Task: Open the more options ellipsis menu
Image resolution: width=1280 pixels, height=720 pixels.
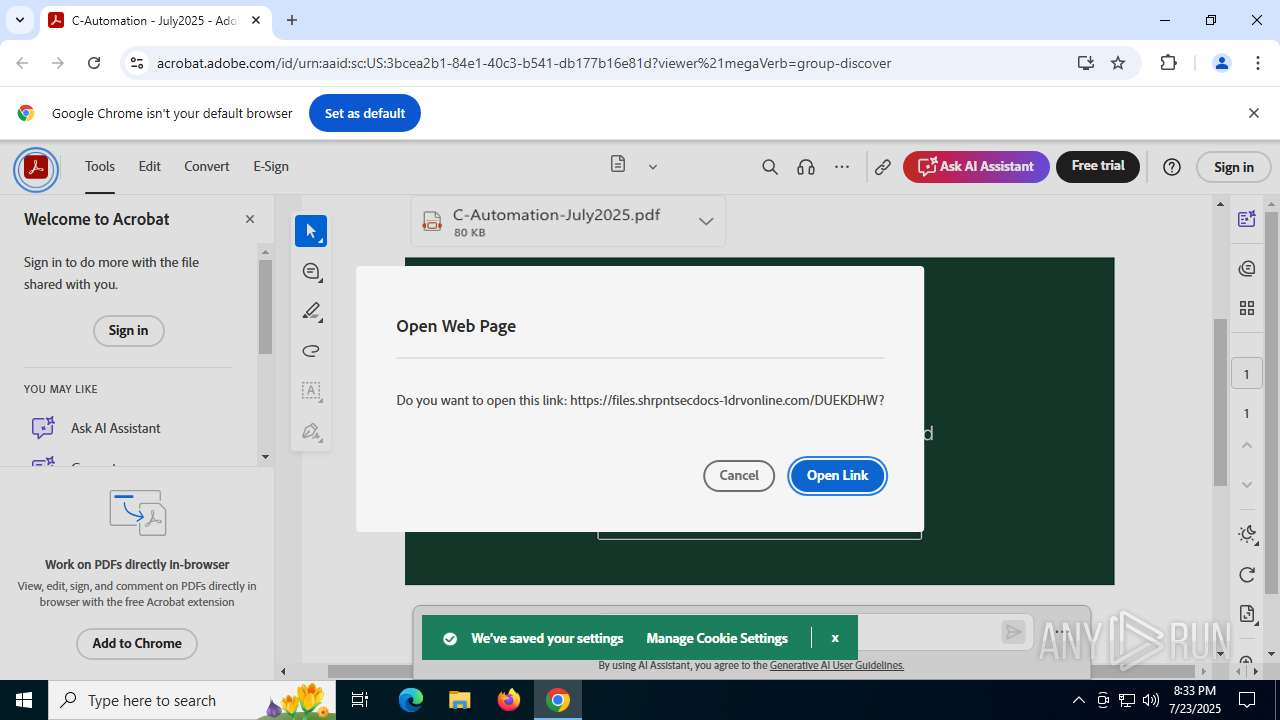Action: (843, 167)
